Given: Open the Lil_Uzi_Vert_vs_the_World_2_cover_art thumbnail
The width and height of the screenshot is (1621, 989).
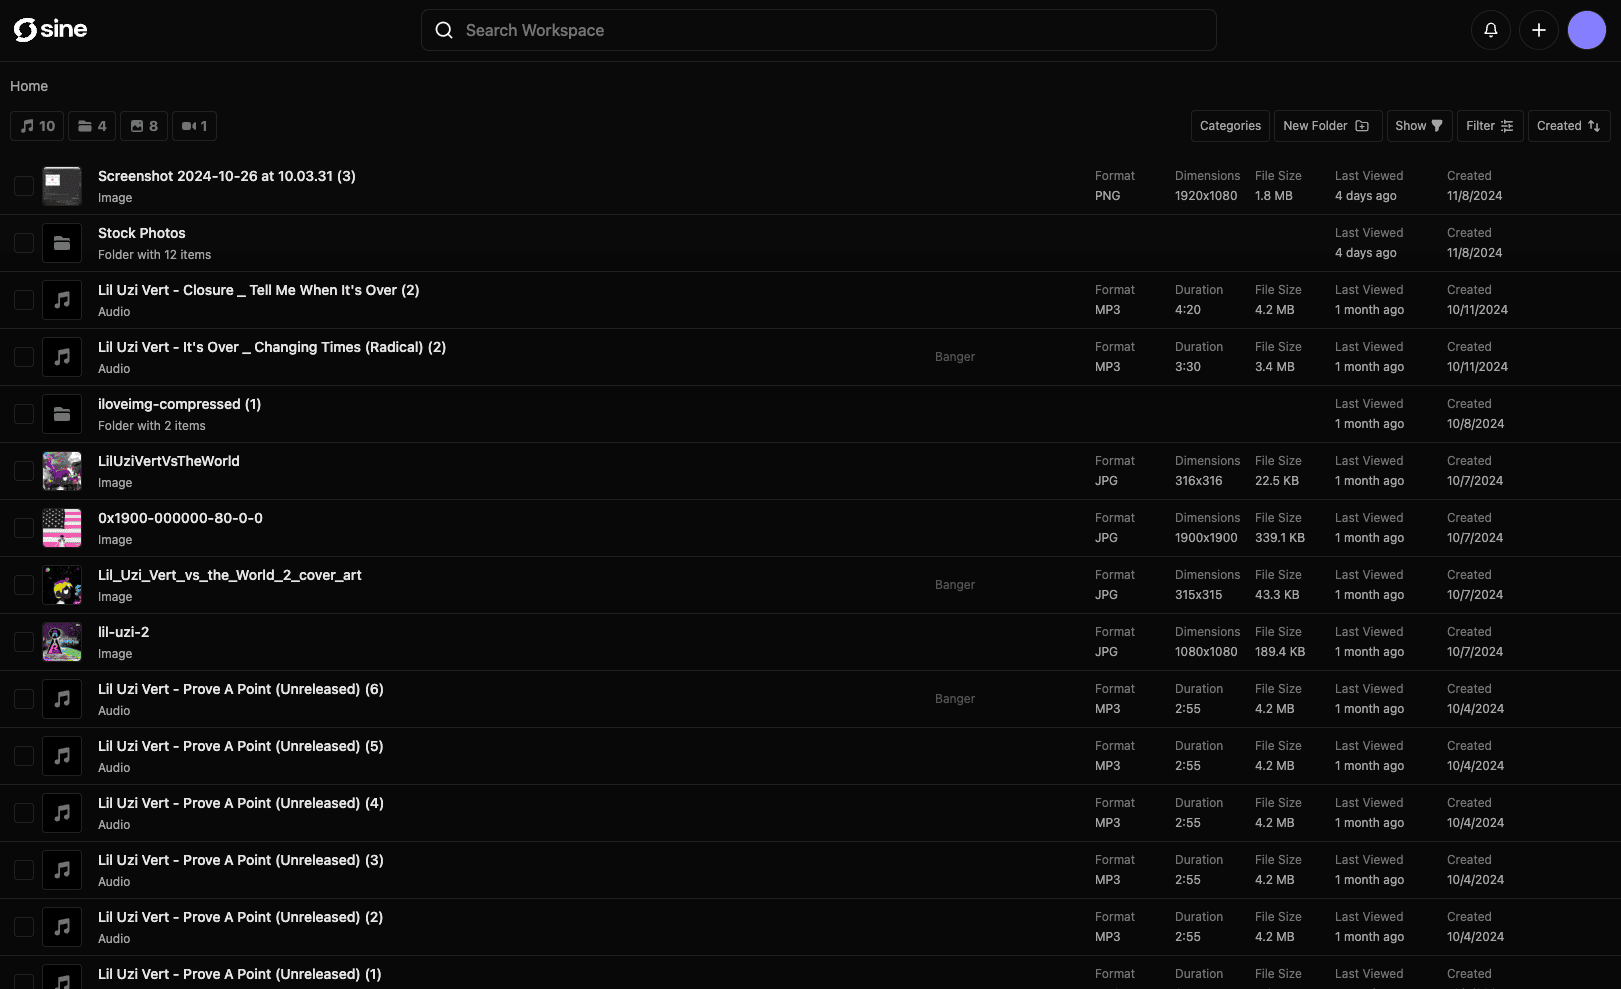Looking at the screenshot, I should pyautogui.click(x=62, y=585).
